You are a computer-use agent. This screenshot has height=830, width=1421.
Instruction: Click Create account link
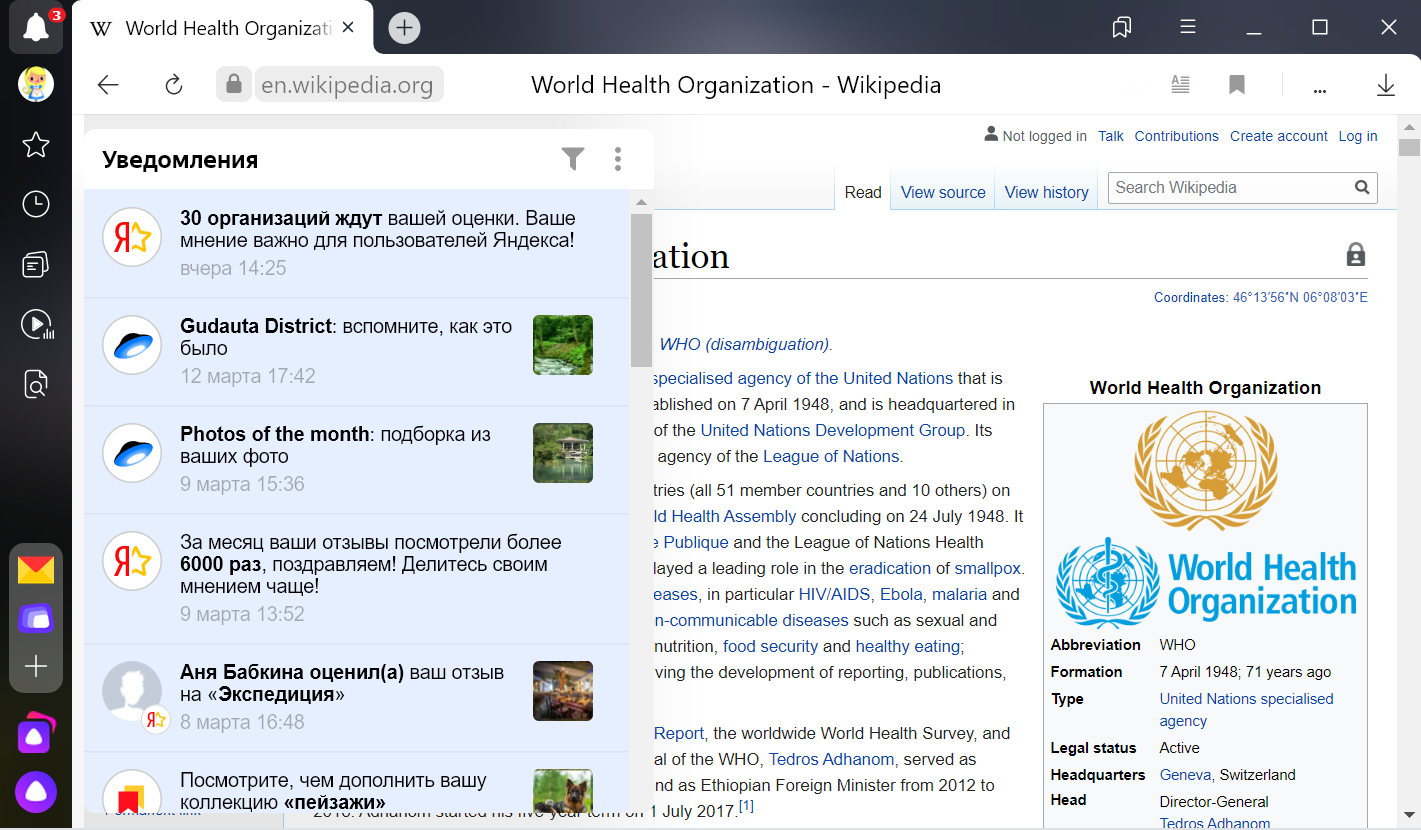pos(1279,136)
